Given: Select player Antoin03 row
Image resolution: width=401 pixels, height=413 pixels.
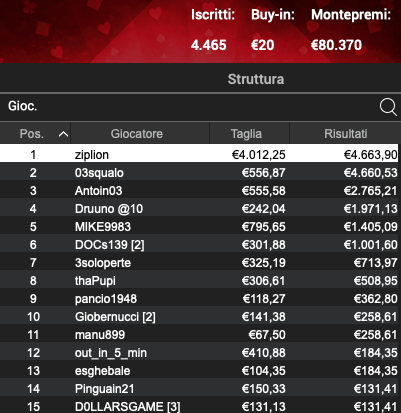Looking at the screenshot, I should [200, 191].
